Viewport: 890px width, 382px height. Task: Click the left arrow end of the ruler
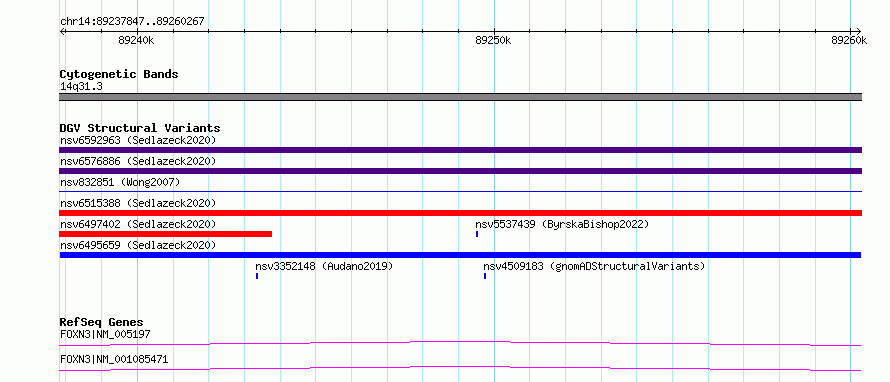(62, 31)
